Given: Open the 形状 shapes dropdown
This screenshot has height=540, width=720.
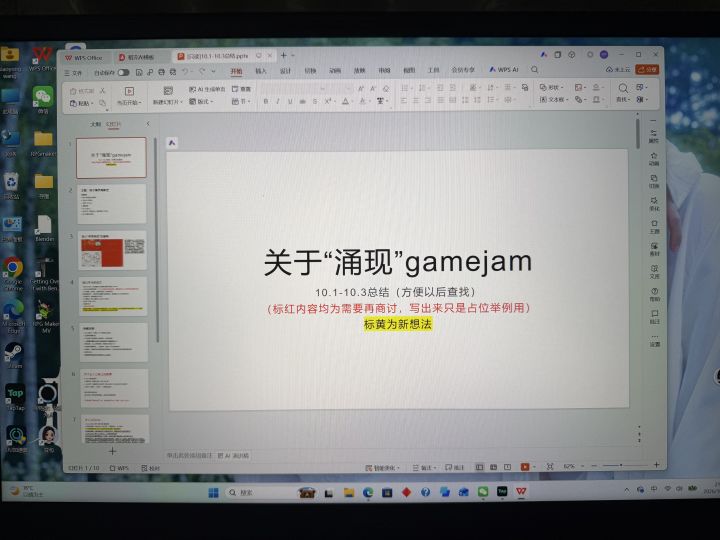Looking at the screenshot, I should tap(551, 87).
